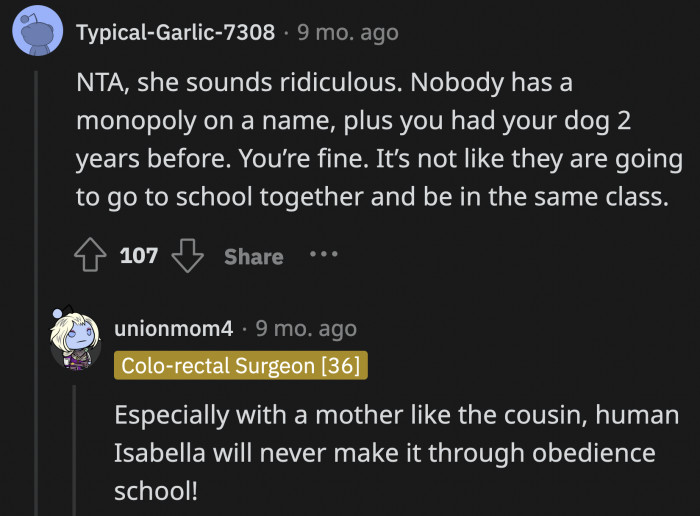700x516 pixels.
Task: Click the 9 mo. ago timestamp on top comment
Action: click(347, 32)
